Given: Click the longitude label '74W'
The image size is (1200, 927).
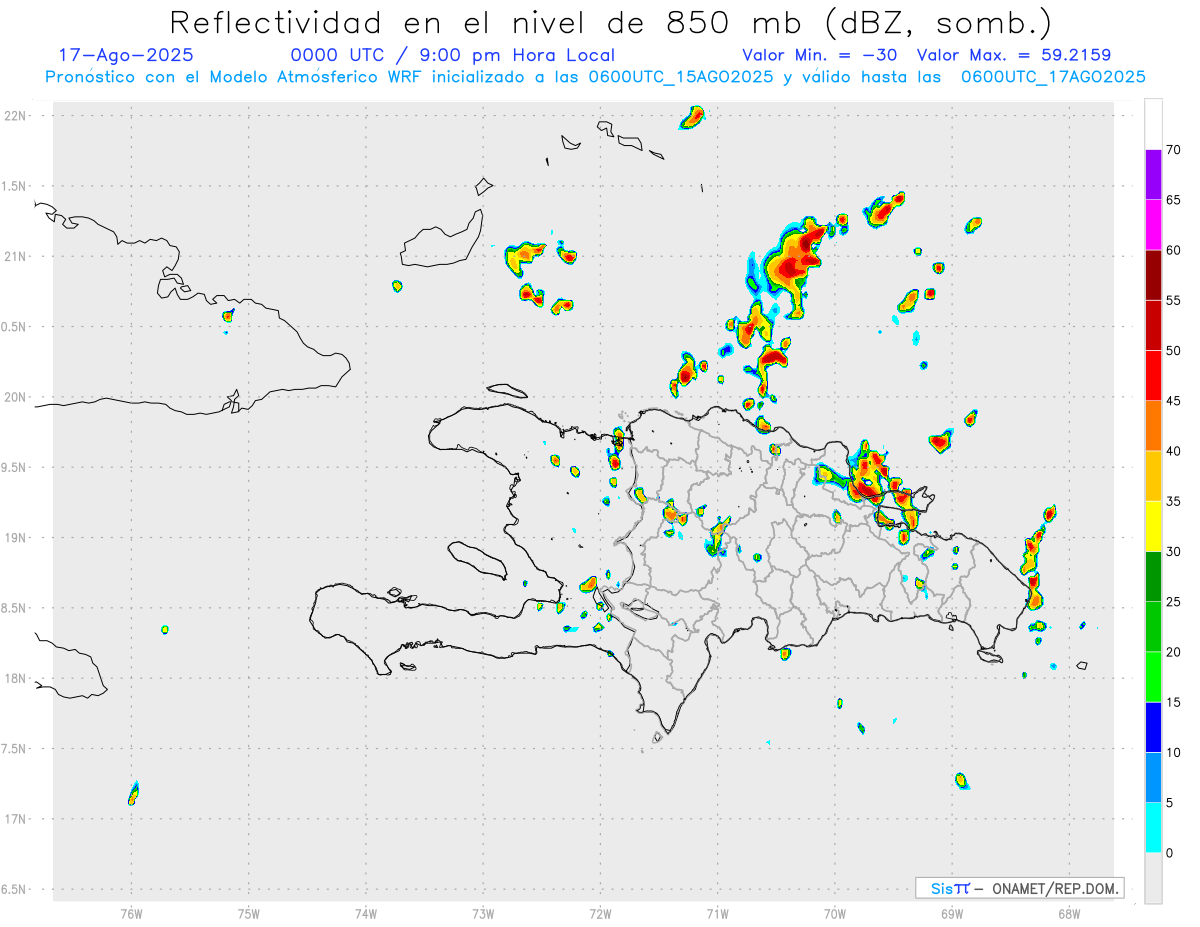Looking at the screenshot, I should tap(366, 913).
